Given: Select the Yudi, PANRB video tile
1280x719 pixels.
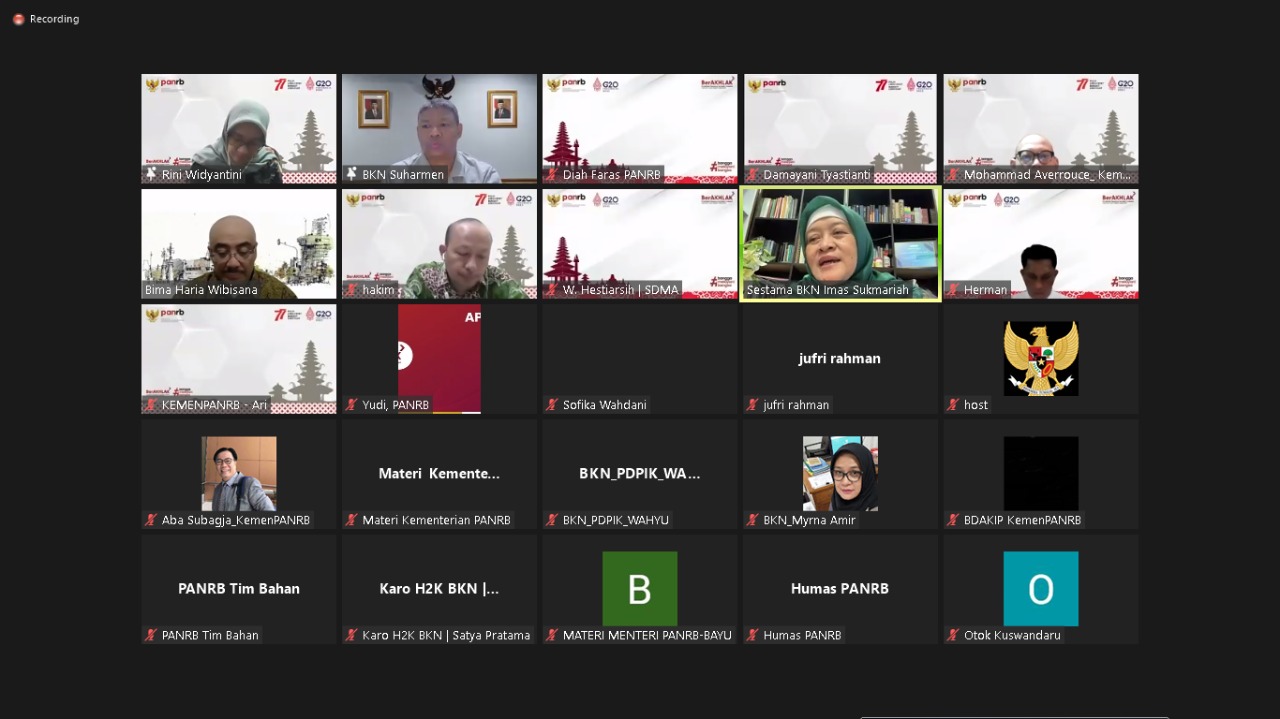Looking at the screenshot, I should click(439, 359).
